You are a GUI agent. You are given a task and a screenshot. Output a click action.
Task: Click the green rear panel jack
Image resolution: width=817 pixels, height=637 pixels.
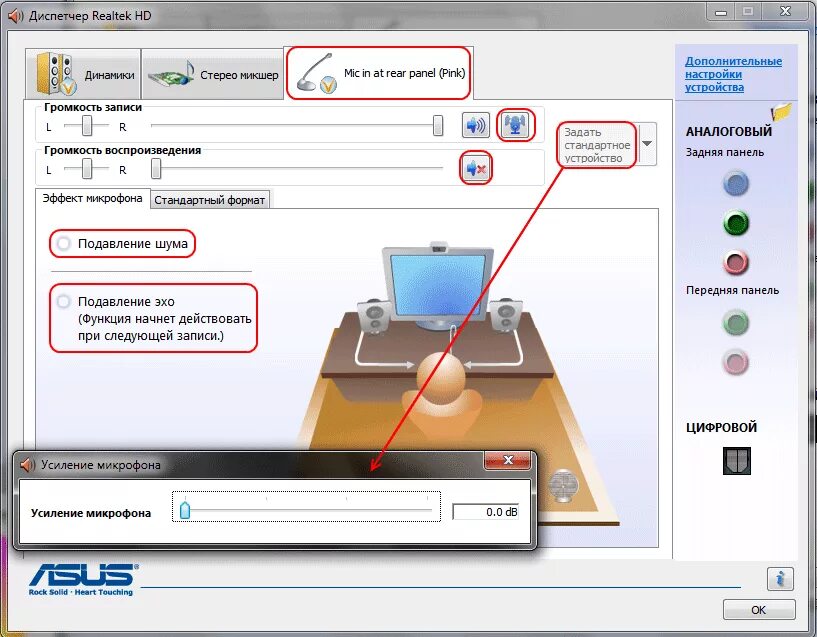736,223
